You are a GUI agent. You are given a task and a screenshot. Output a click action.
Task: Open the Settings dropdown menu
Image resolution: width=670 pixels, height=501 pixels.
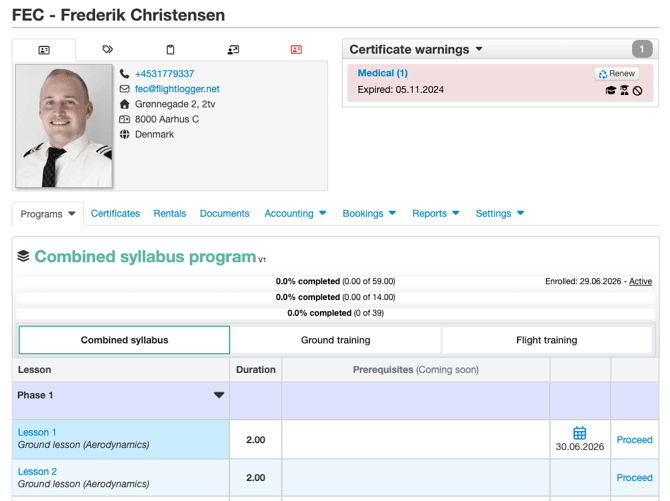point(520,213)
